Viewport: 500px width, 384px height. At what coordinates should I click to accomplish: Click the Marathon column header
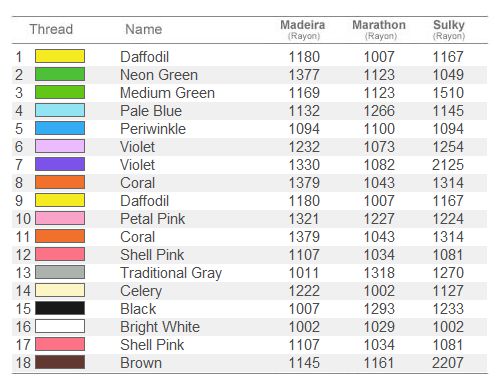click(379, 30)
